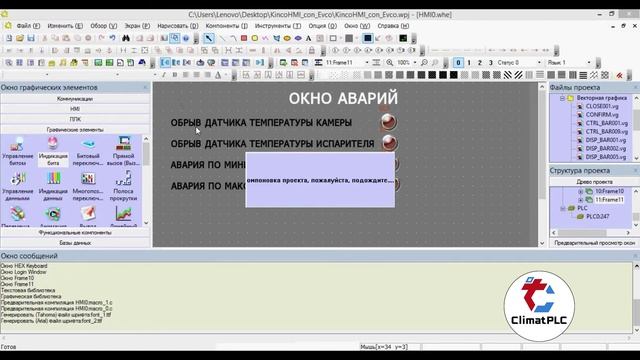The image size is (640, 360).
Task: Open the Экран menu
Action: 137,26
